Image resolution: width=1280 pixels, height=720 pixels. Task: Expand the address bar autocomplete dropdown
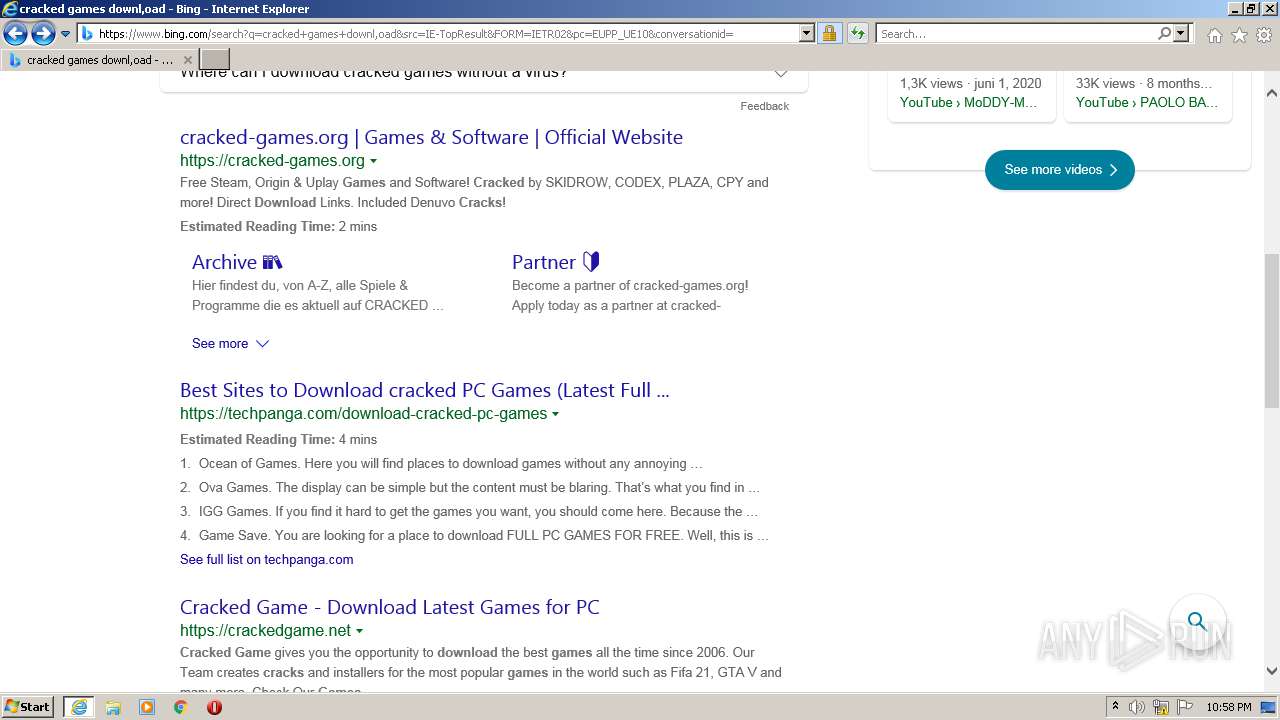click(x=807, y=34)
